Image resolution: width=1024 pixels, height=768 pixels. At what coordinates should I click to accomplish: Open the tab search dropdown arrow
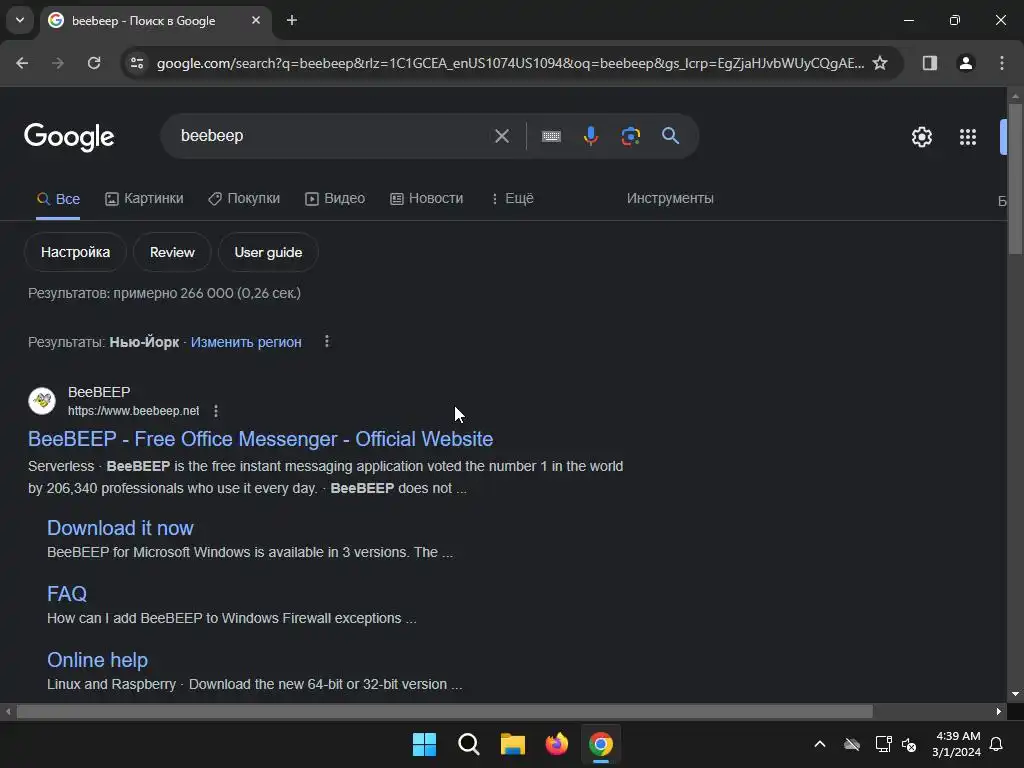(x=20, y=20)
